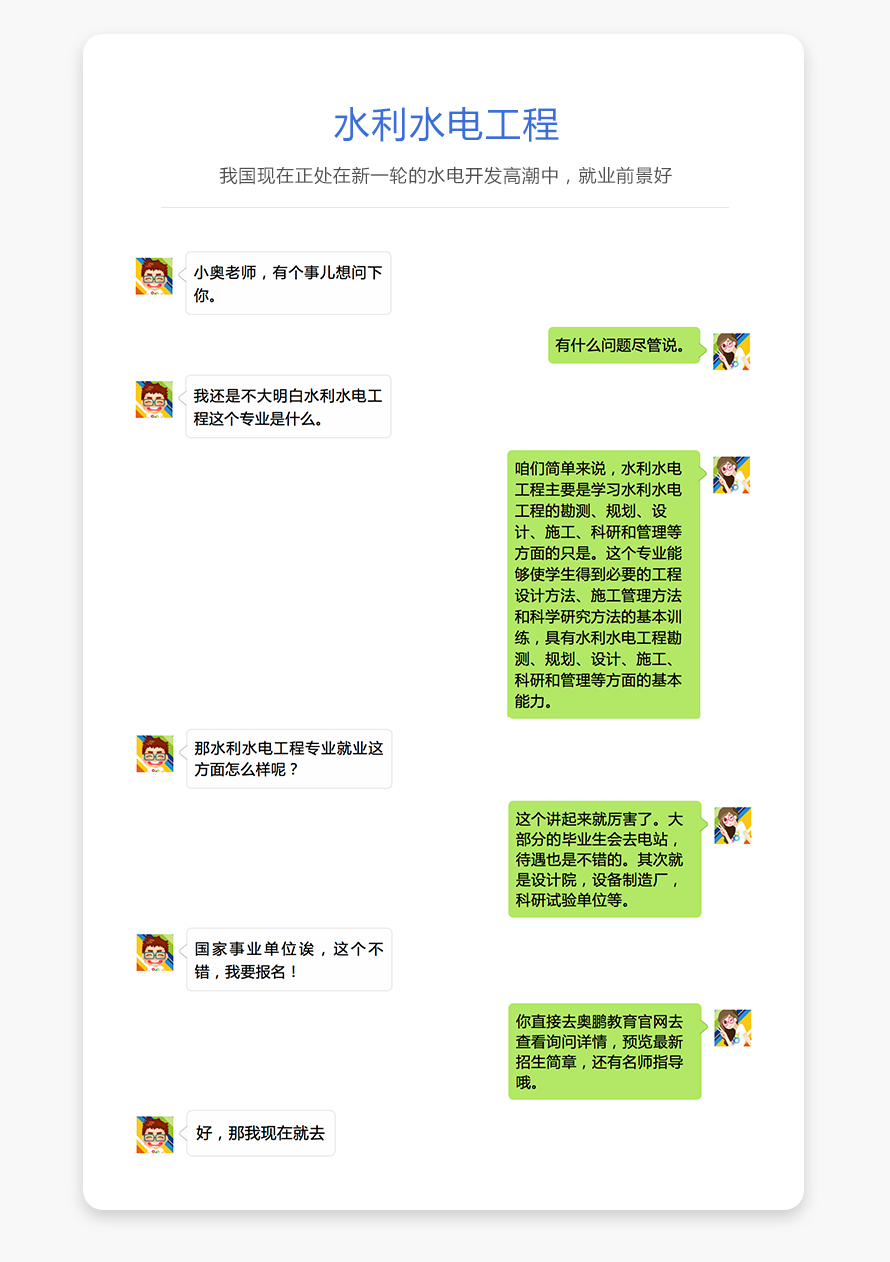Click the student avatar beside '那水利水电工程专业就业这方面怎么样呢'
Image resolution: width=890 pixels, height=1262 pixels.
[x=155, y=753]
